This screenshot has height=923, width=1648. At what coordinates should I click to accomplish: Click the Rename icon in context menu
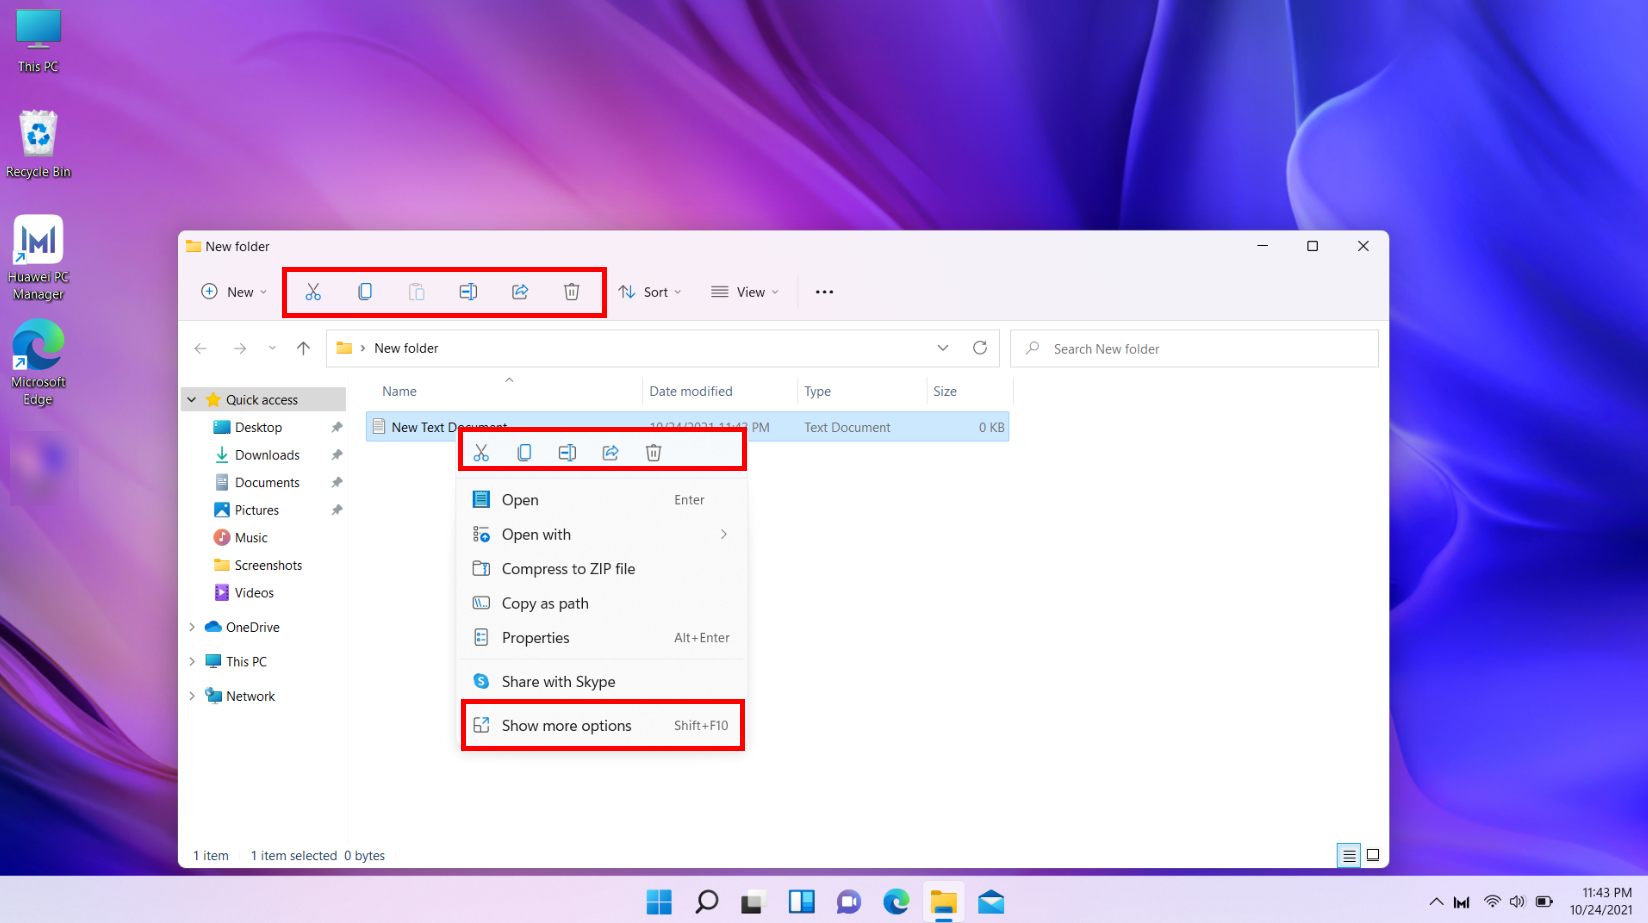pyautogui.click(x=567, y=453)
